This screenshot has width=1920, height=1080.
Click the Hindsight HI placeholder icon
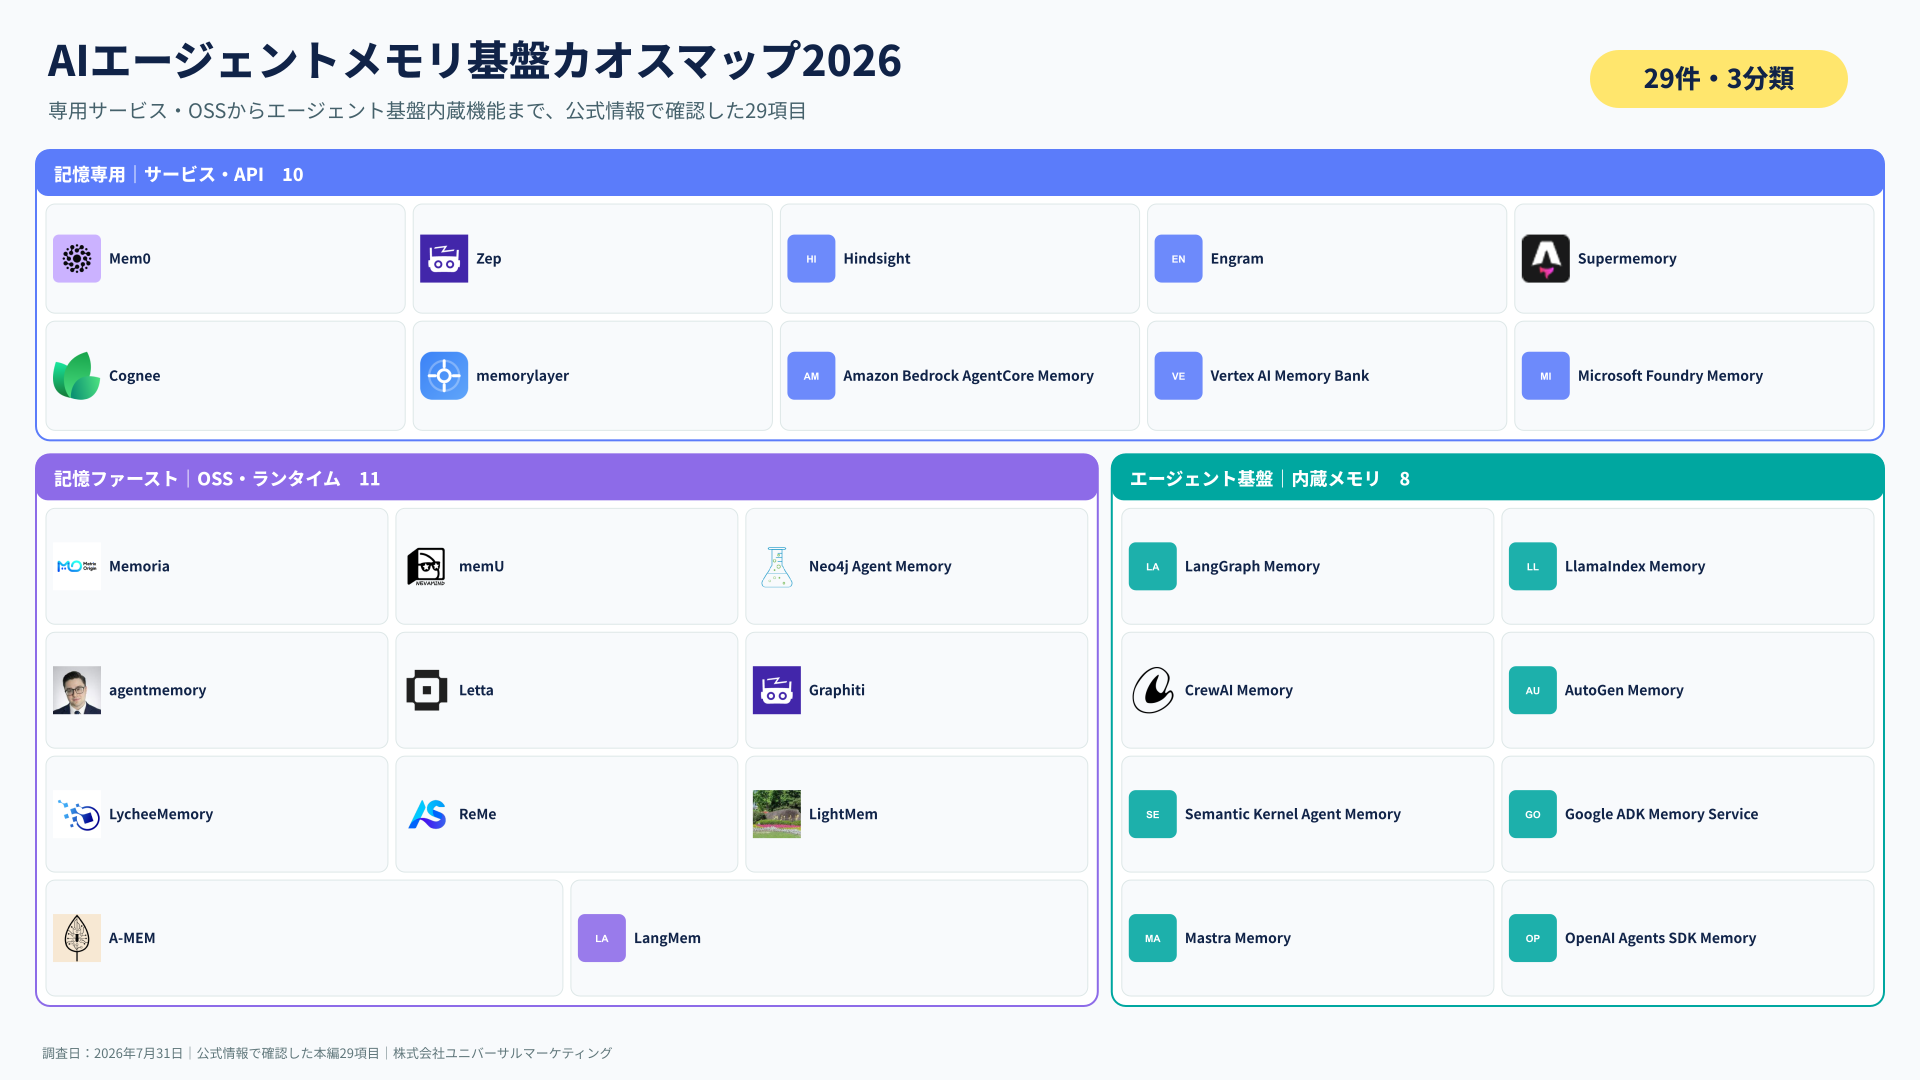[x=811, y=259]
